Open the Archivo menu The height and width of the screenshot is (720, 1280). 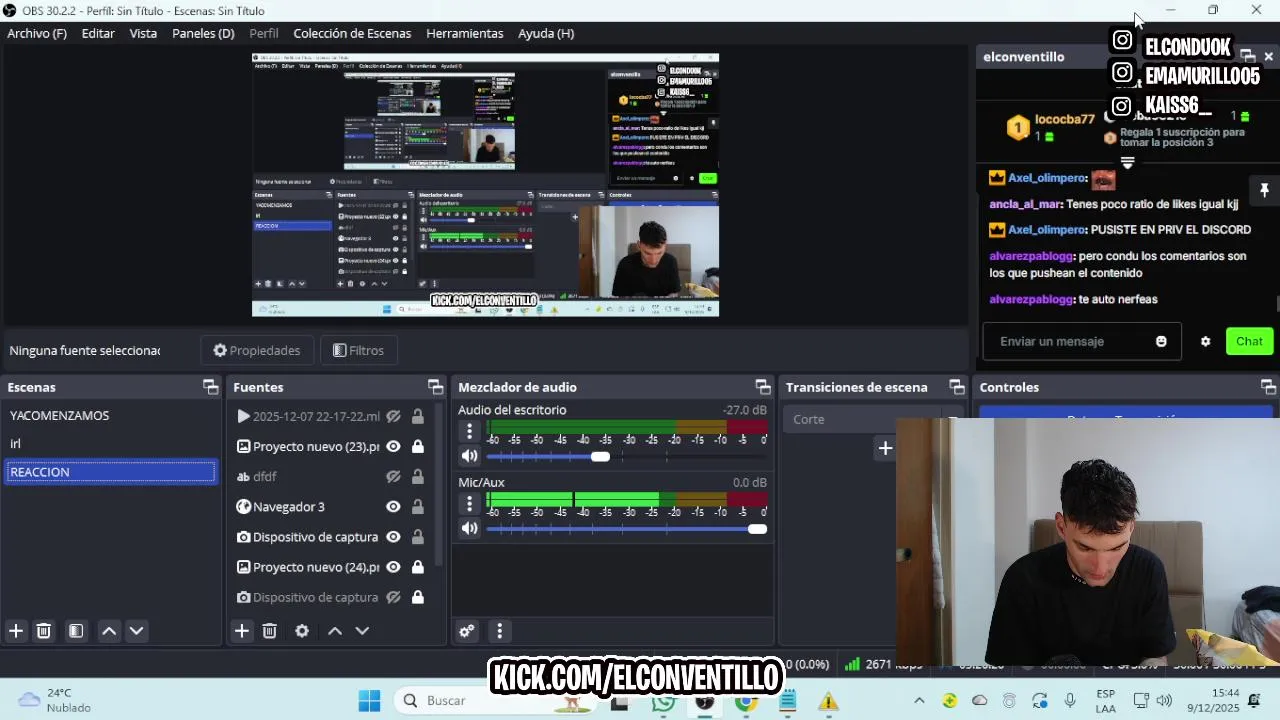[x=37, y=33]
